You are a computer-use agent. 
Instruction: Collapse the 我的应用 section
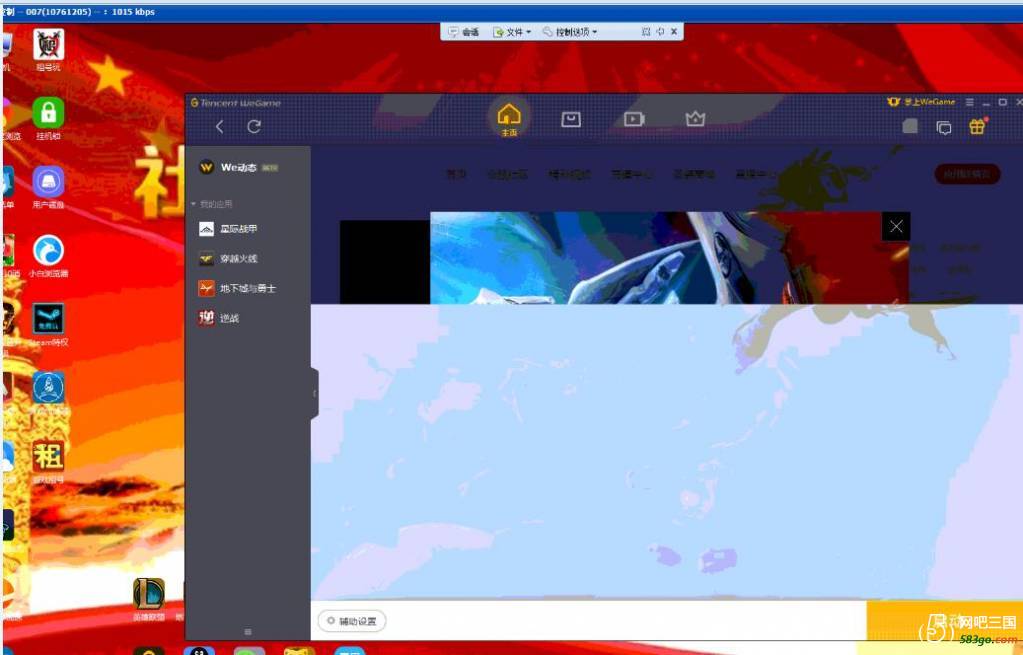[x=194, y=204]
